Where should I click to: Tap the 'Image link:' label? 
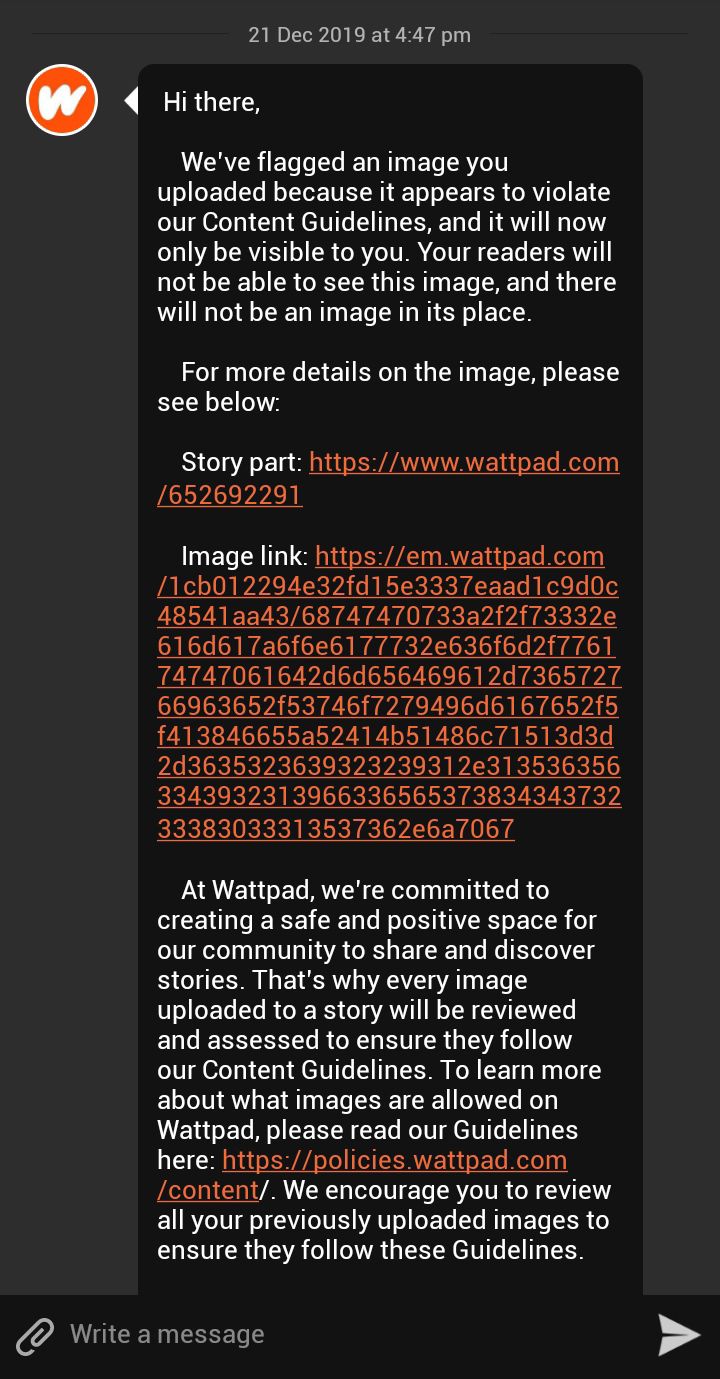coord(244,556)
